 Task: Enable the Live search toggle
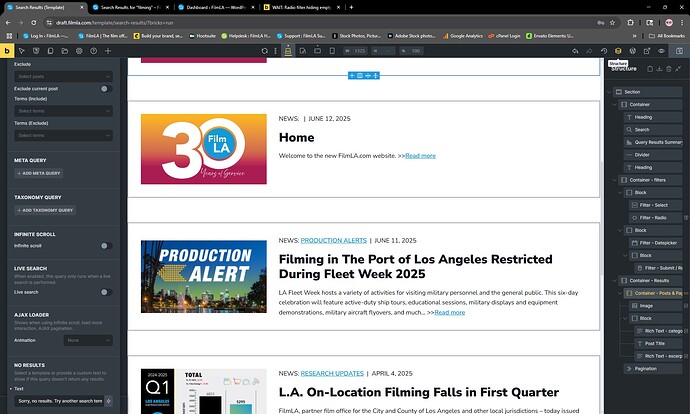[105, 292]
